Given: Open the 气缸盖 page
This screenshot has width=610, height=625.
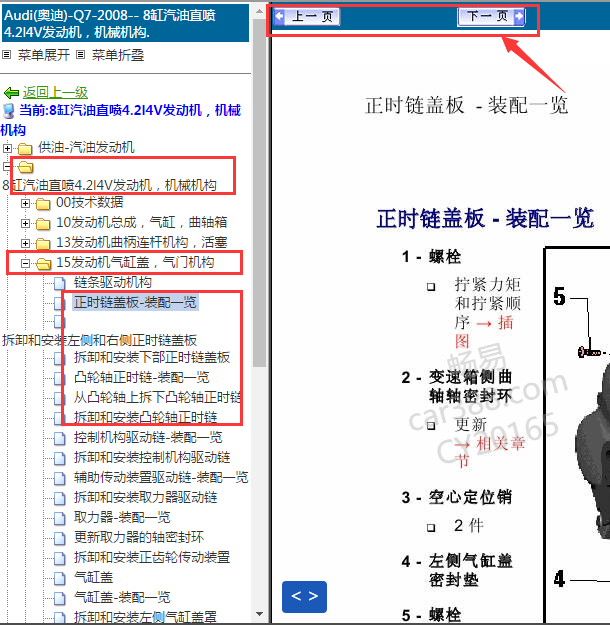Looking at the screenshot, I should click(93, 577).
